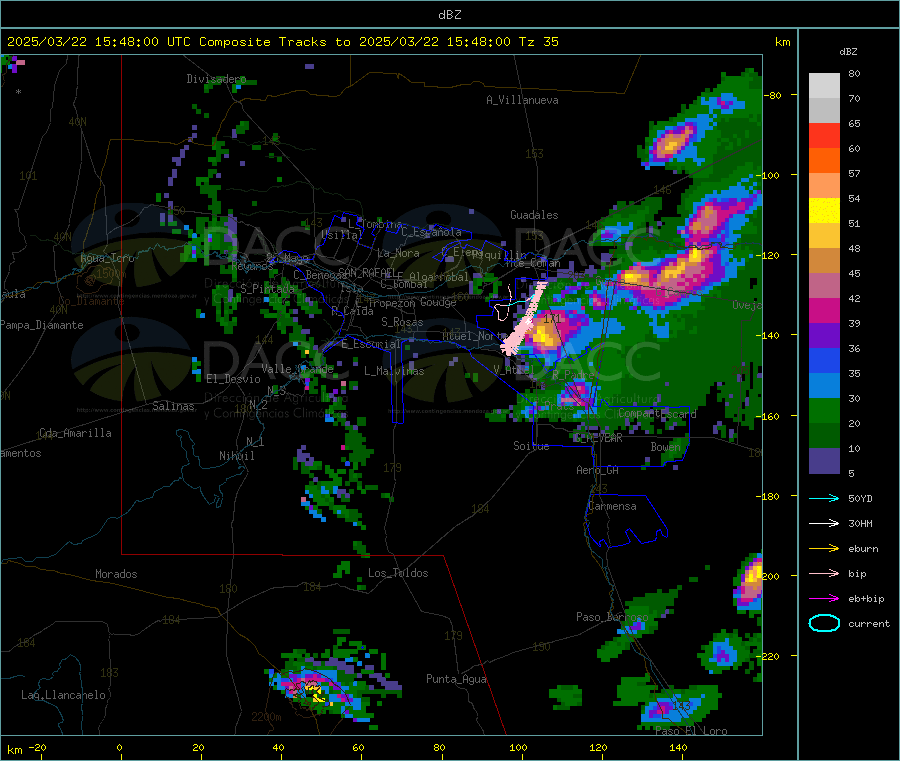
Task: Click the 'Carmensa' place label
Action: [612, 507]
